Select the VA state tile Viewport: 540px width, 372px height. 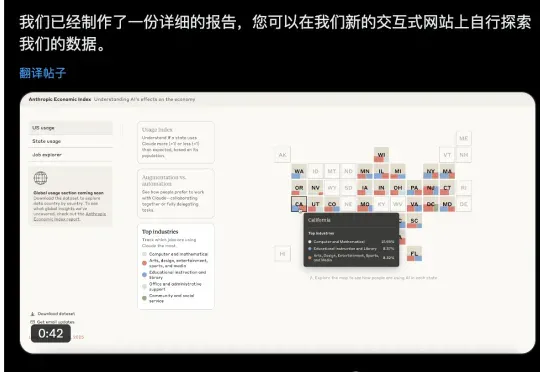414,204
